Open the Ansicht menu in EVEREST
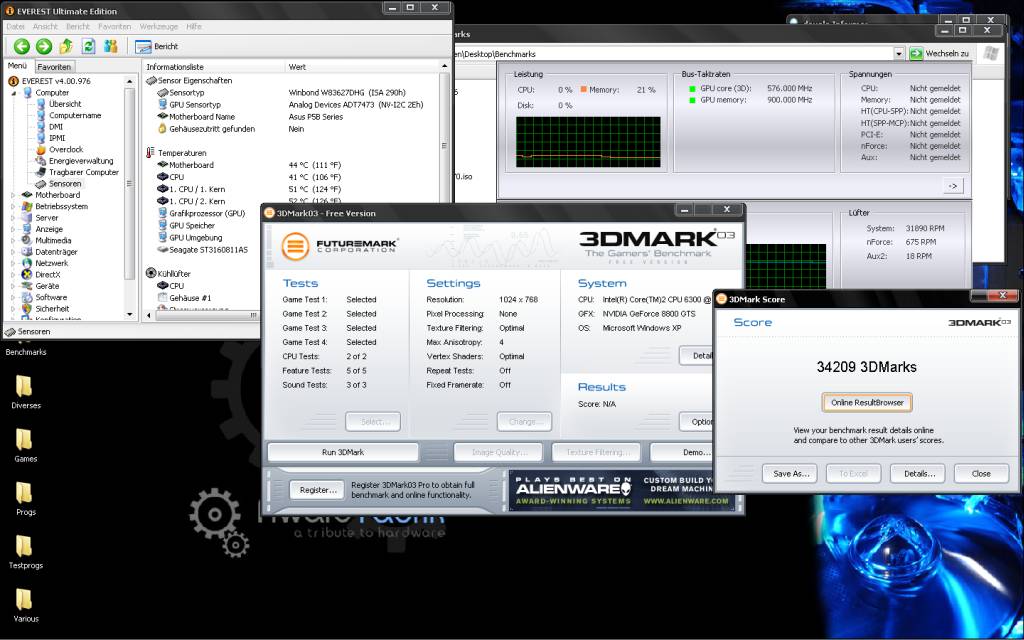1024x640 pixels. point(45,27)
